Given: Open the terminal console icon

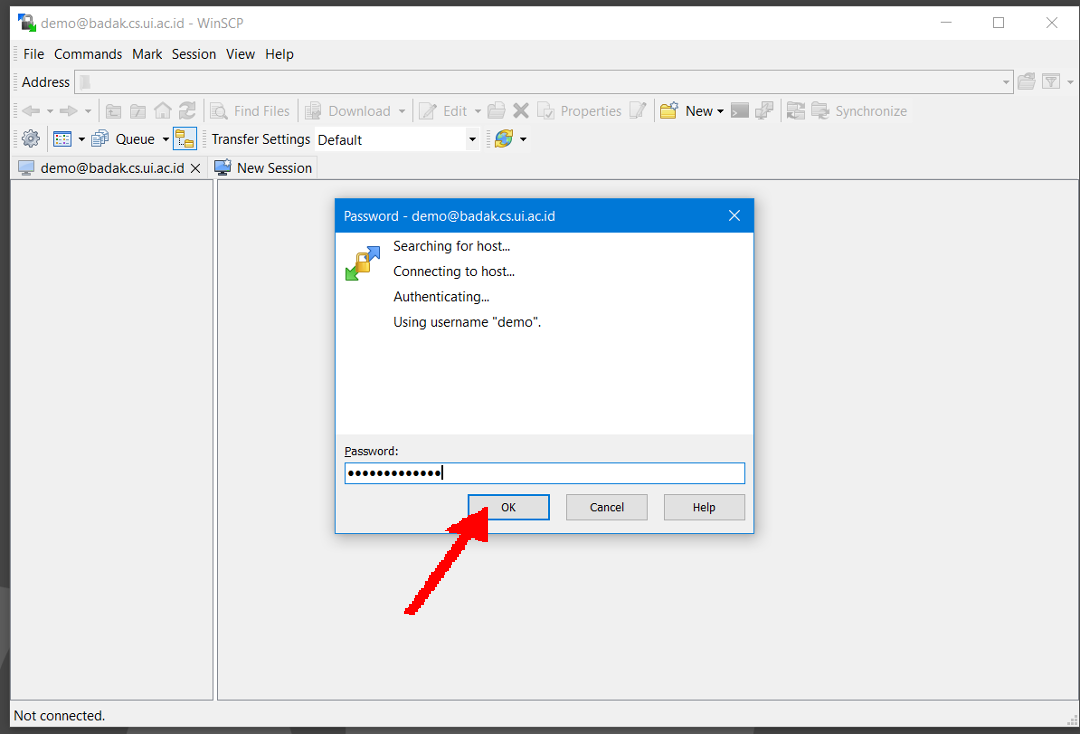Looking at the screenshot, I should pyautogui.click(x=740, y=111).
